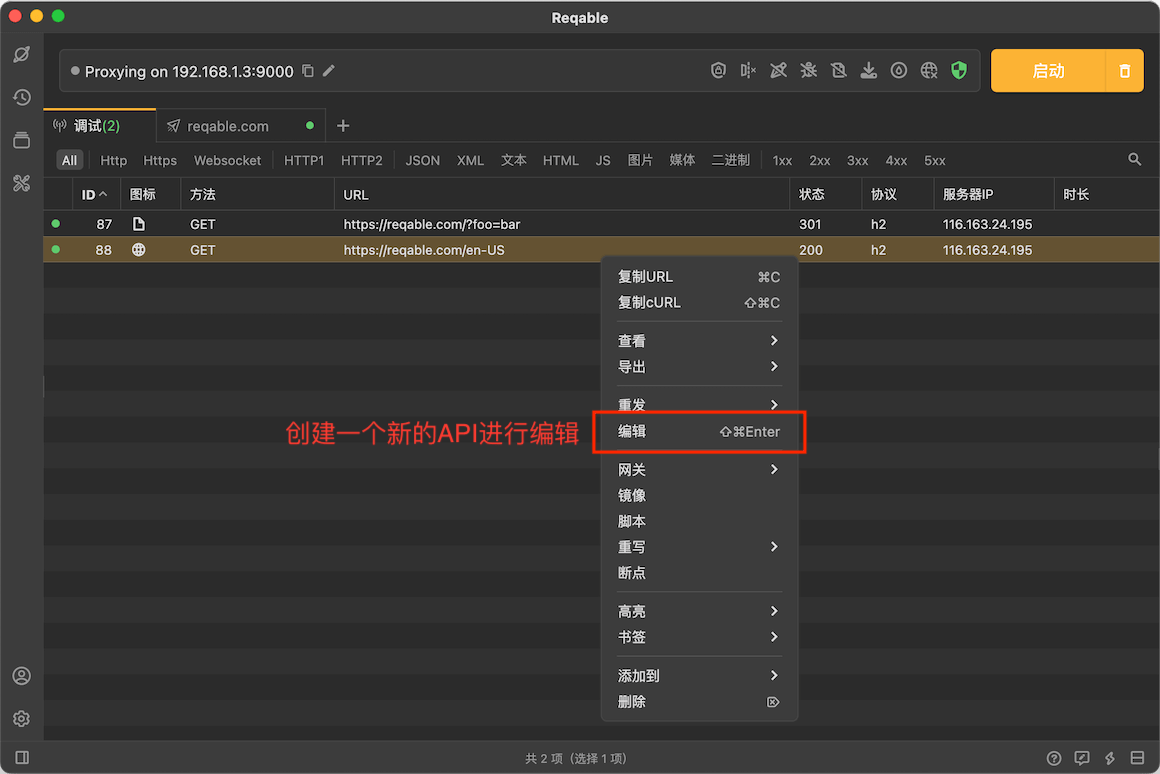Click the water drop circle icon
This screenshot has height=774, width=1160.
(899, 70)
